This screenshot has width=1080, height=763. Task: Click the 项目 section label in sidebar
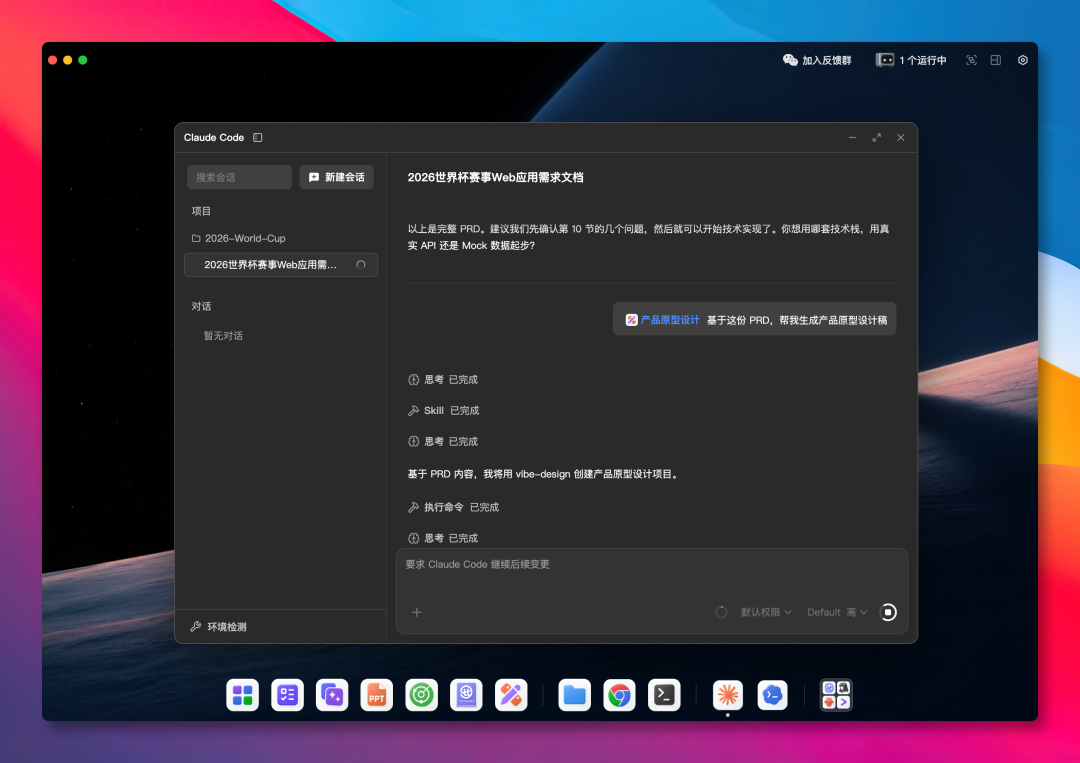[201, 211]
